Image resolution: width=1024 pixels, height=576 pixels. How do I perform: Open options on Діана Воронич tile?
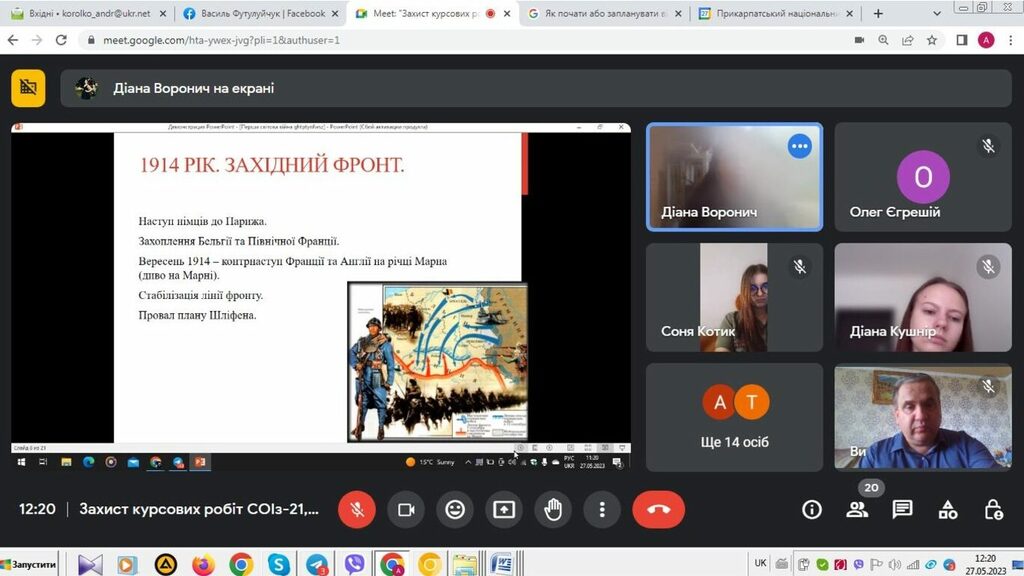pyautogui.click(x=799, y=146)
